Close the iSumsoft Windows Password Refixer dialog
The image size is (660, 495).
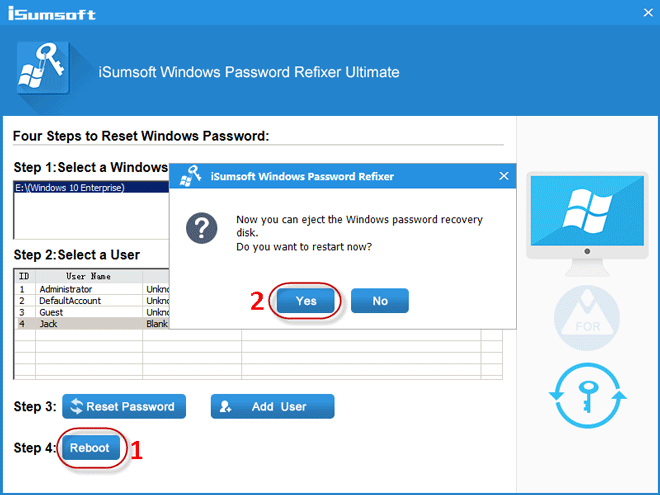coord(504,176)
